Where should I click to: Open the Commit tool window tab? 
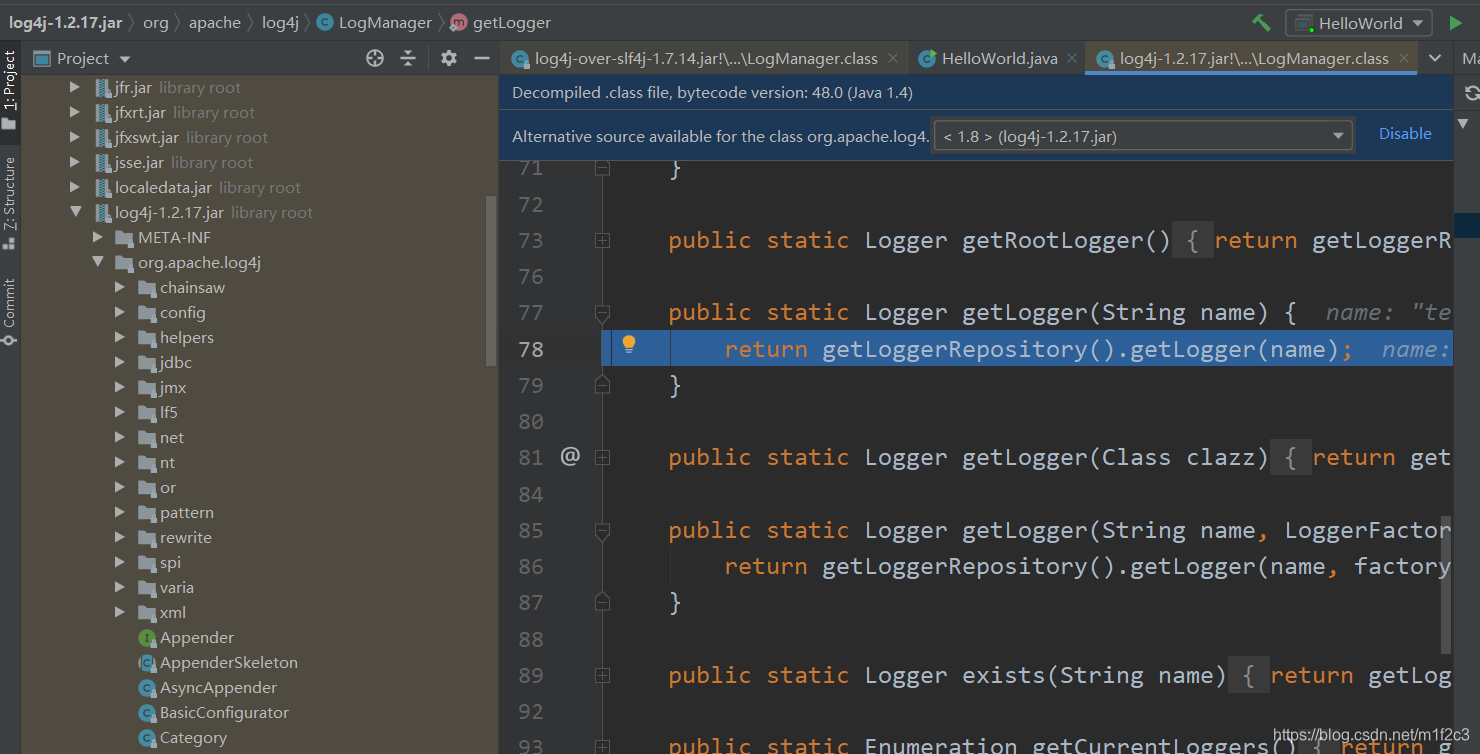[10, 310]
